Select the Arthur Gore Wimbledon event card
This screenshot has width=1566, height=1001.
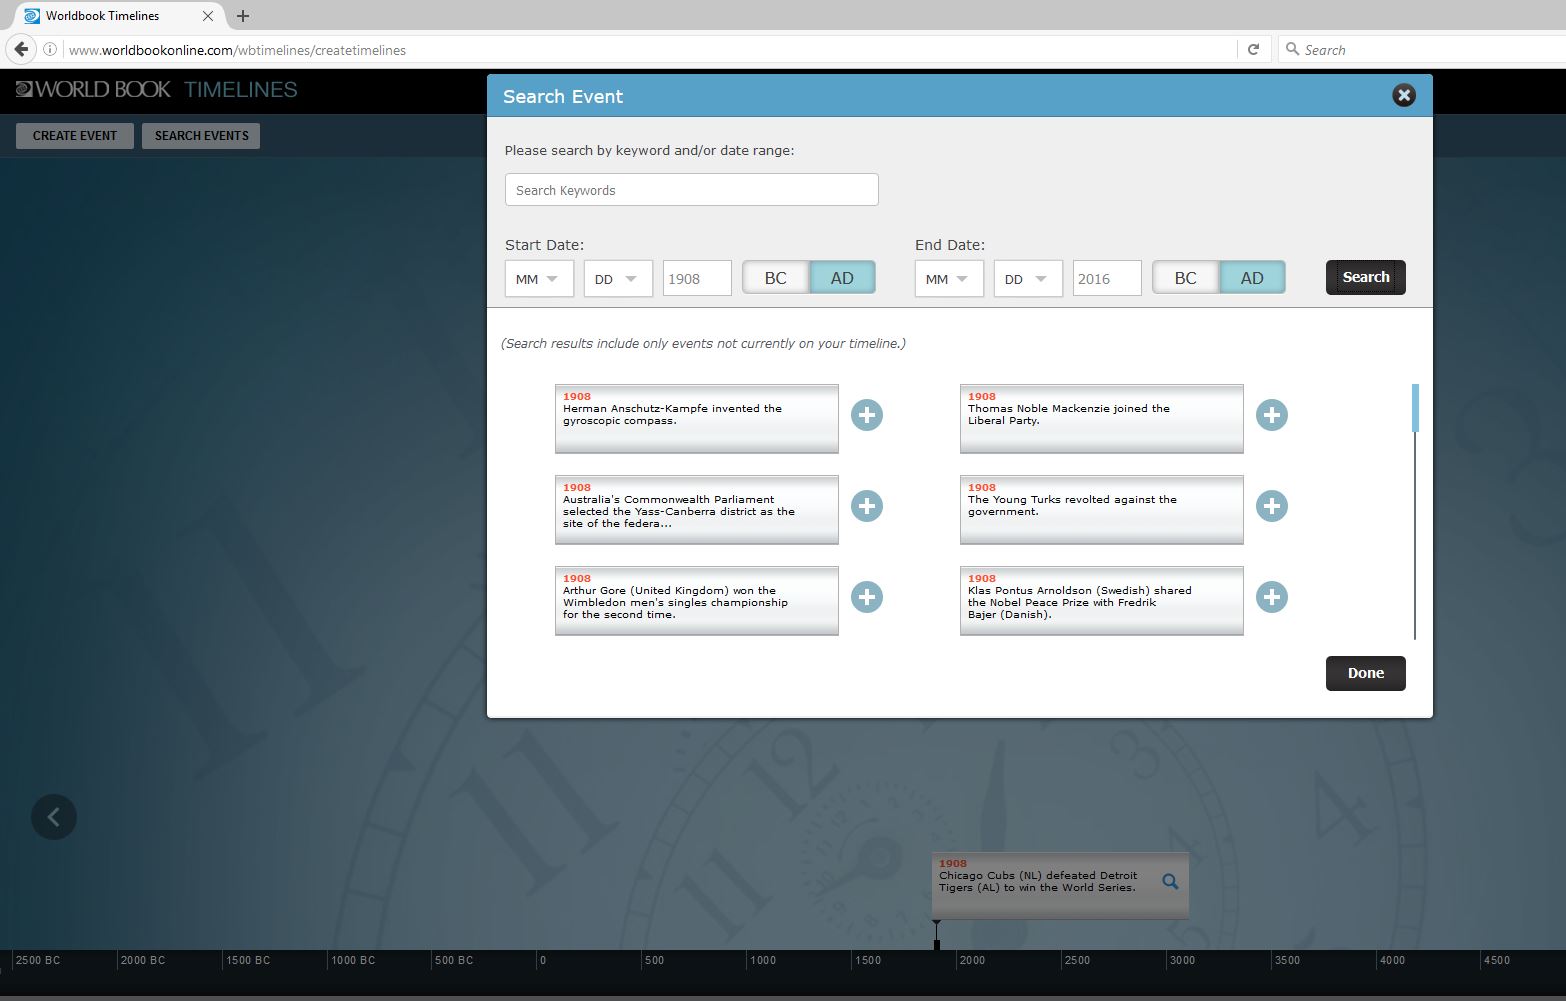697,601
